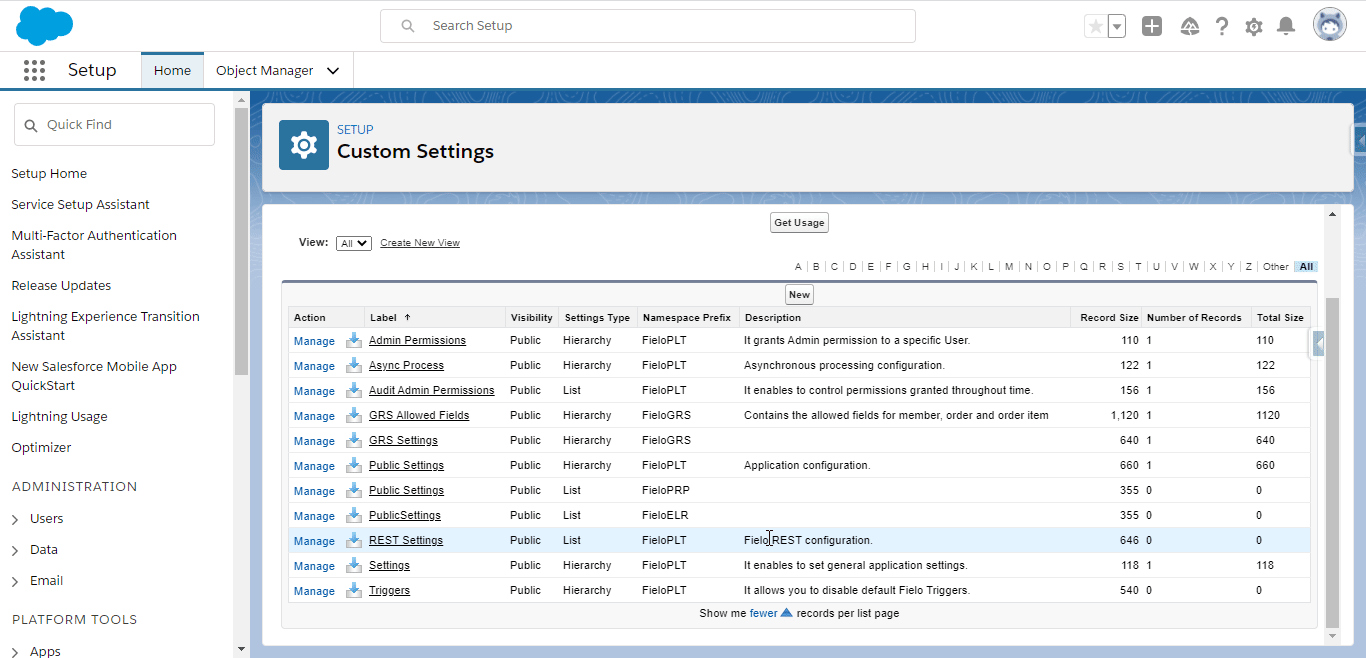Open the Async Process label link
The image size is (1366, 658).
[x=406, y=365]
